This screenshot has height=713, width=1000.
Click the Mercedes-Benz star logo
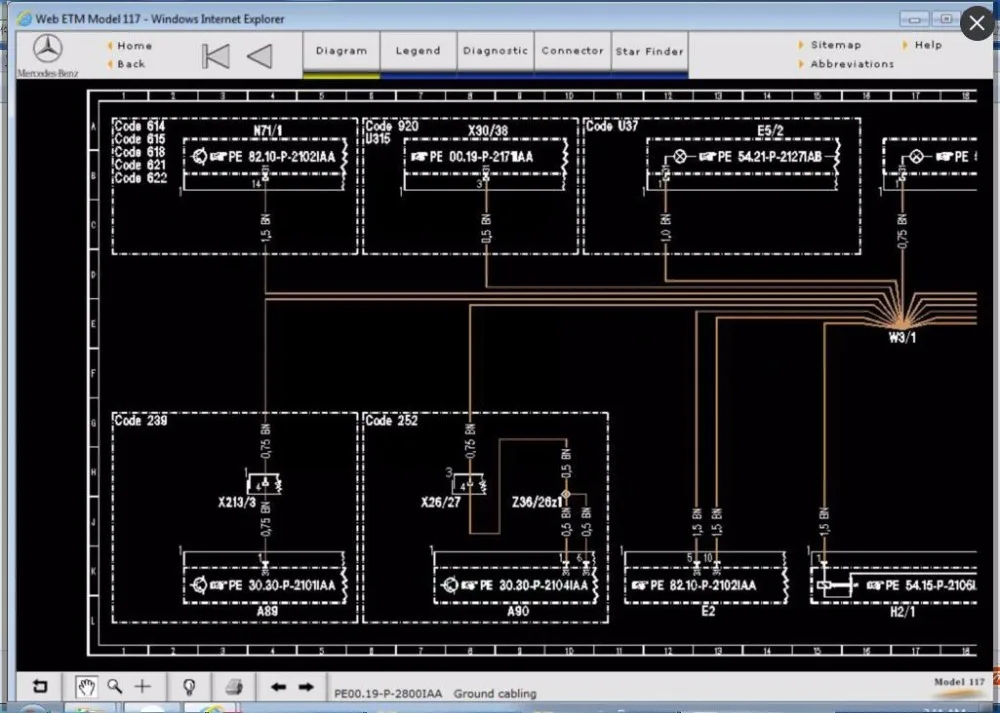48,50
